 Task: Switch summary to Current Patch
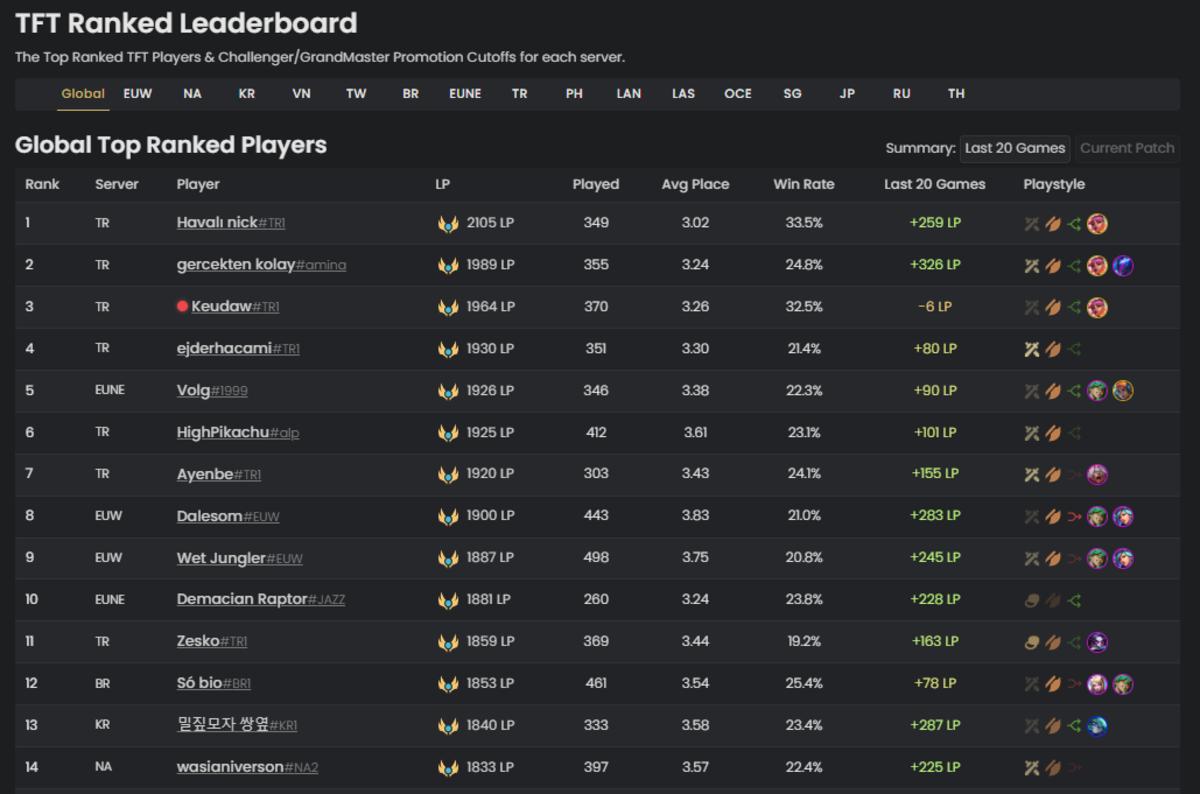pyautogui.click(x=1127, y=148)
